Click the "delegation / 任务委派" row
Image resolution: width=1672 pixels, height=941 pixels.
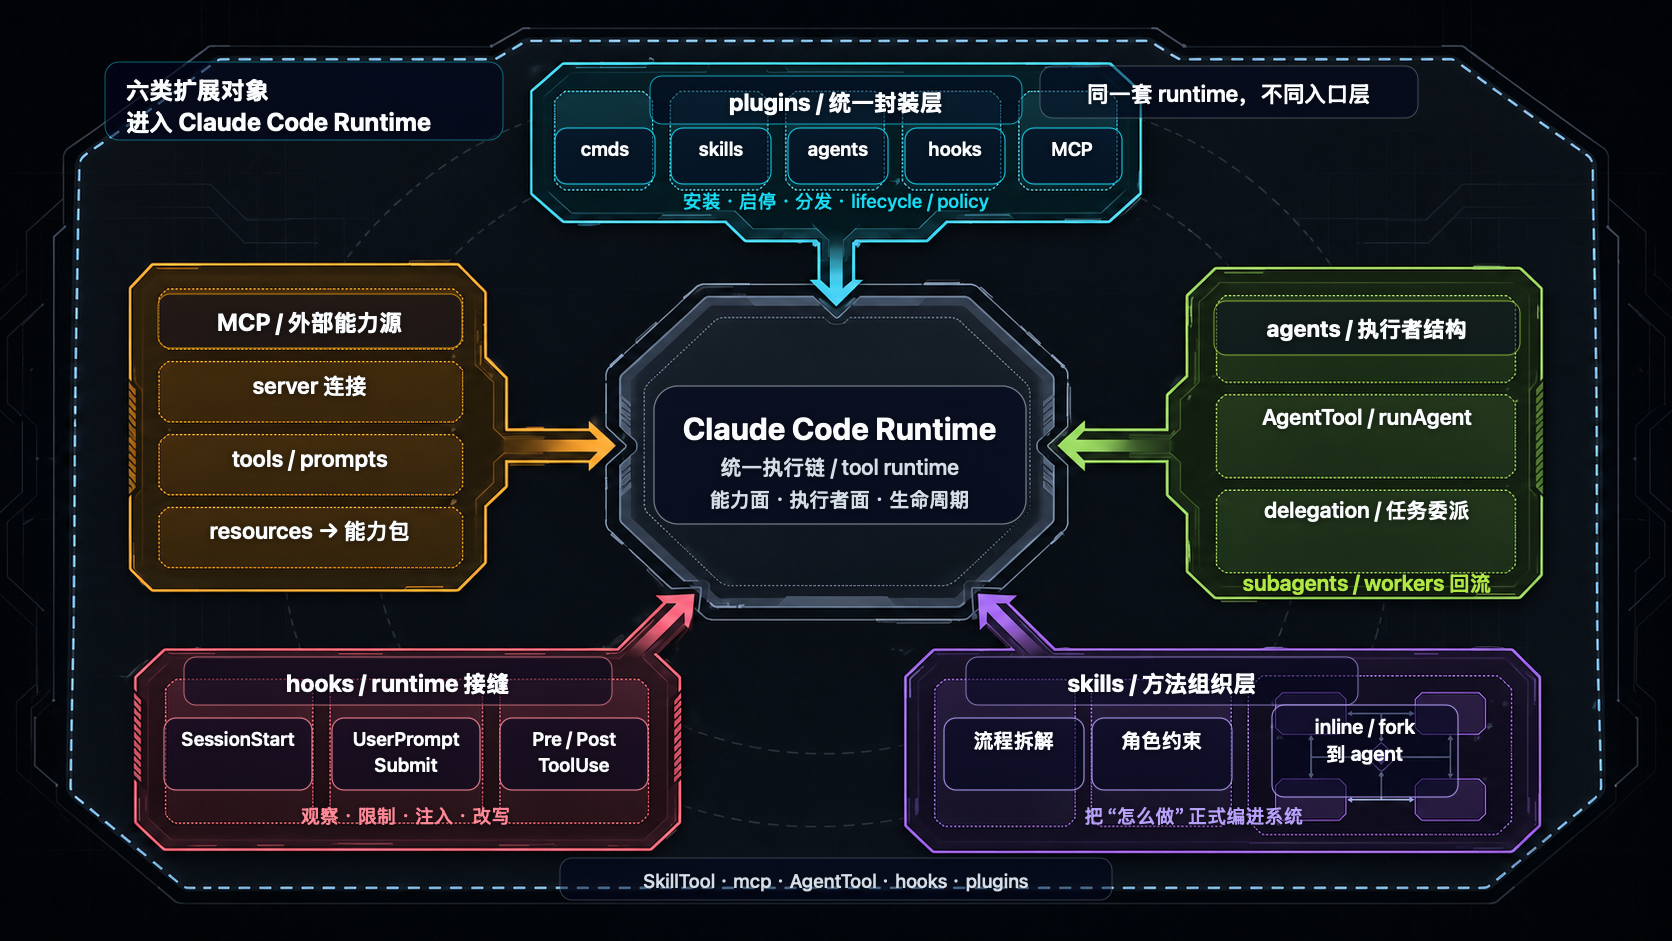[1366, 530]
